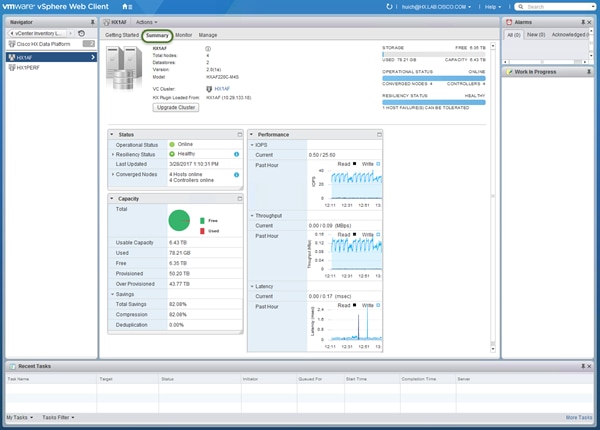Collapse the Savings group
The height and width of the screenshot is (430, 600).
click(112, 294)
